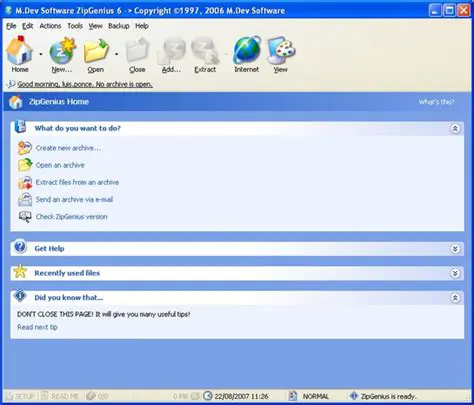
Task: Click the SETUP status bar item
Action: [x=20, y=396]
